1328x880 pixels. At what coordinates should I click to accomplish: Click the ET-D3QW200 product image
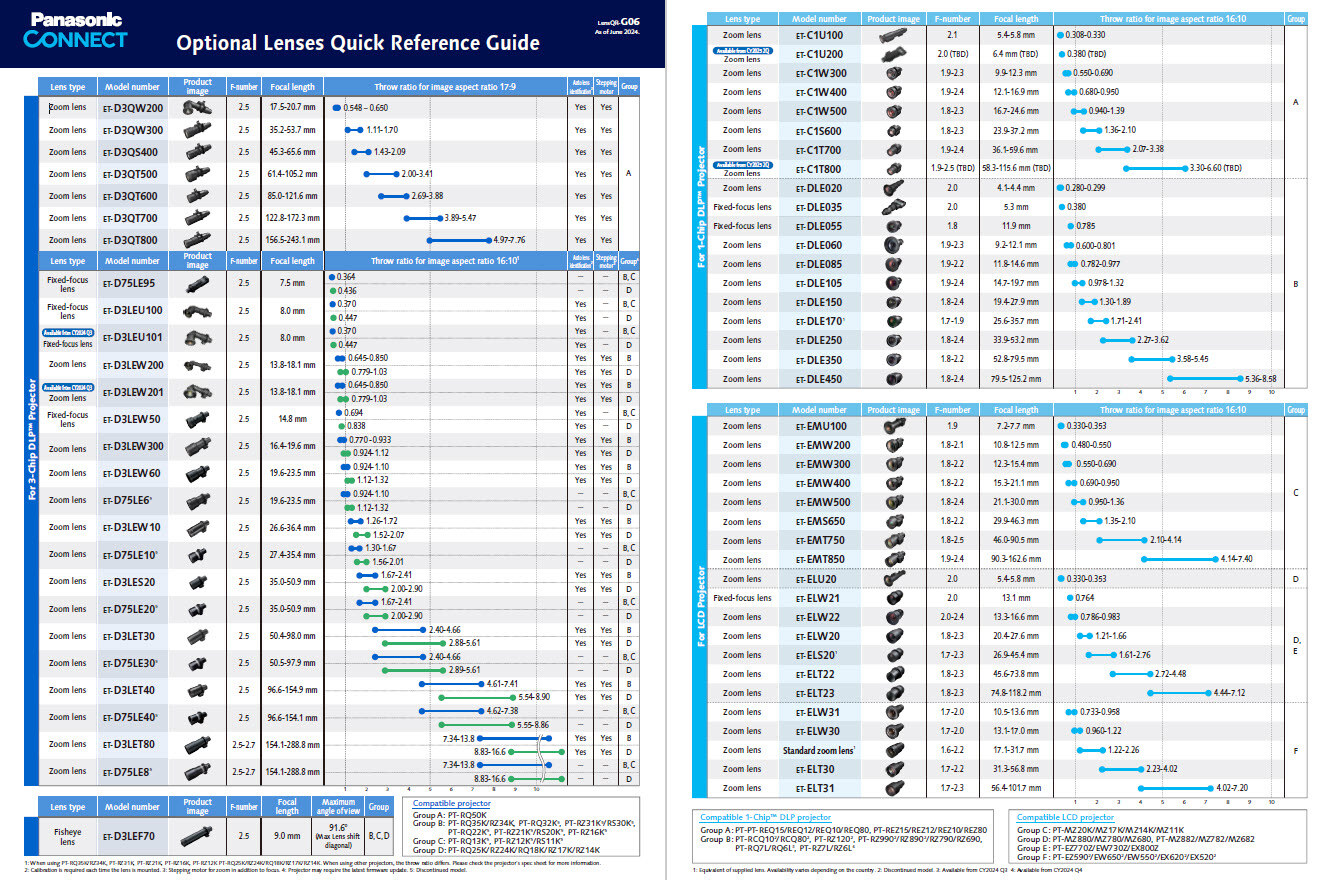(x=196, y=108)
